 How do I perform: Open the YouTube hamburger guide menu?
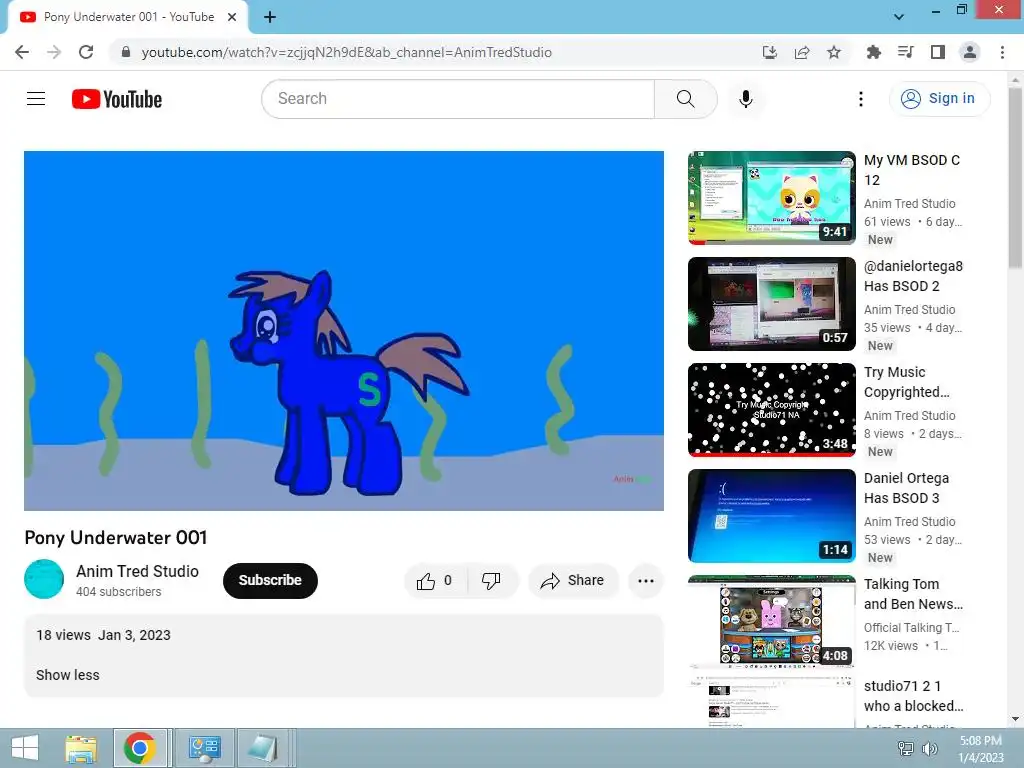(x=36, y=99)
